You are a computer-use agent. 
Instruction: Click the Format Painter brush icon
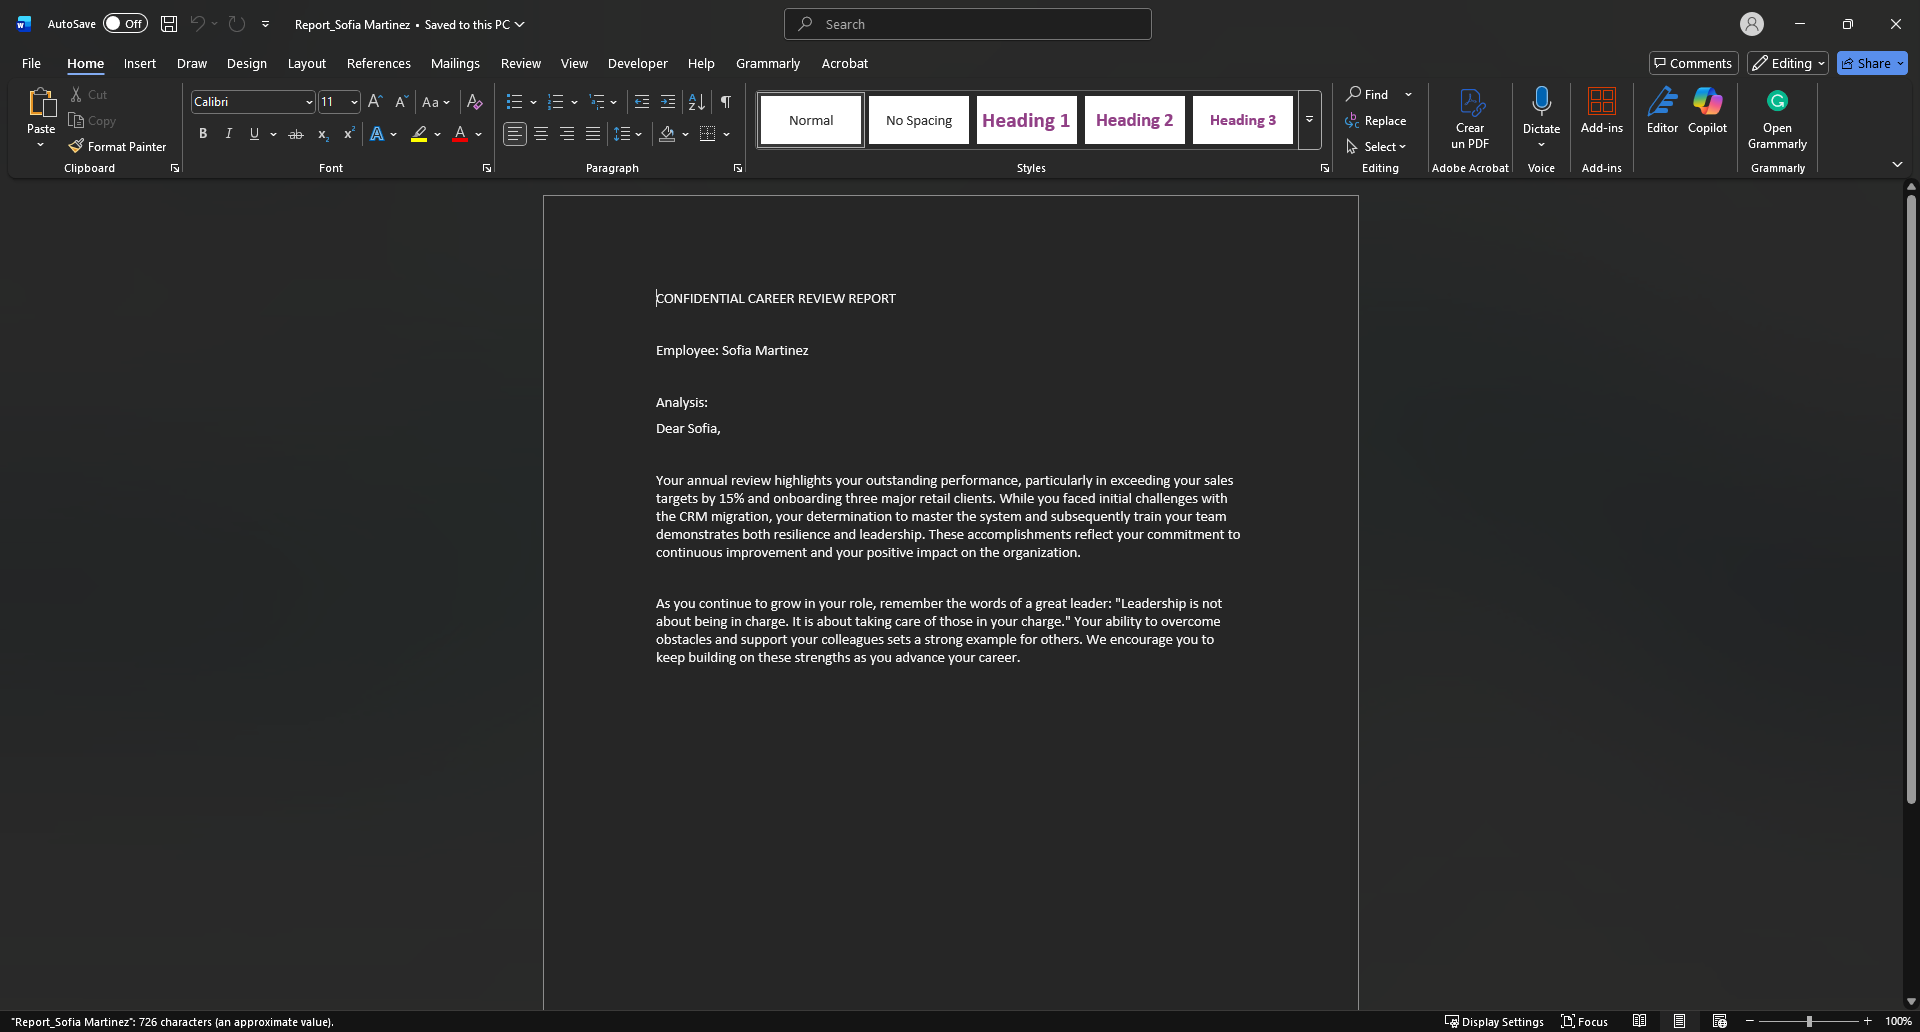76,146
